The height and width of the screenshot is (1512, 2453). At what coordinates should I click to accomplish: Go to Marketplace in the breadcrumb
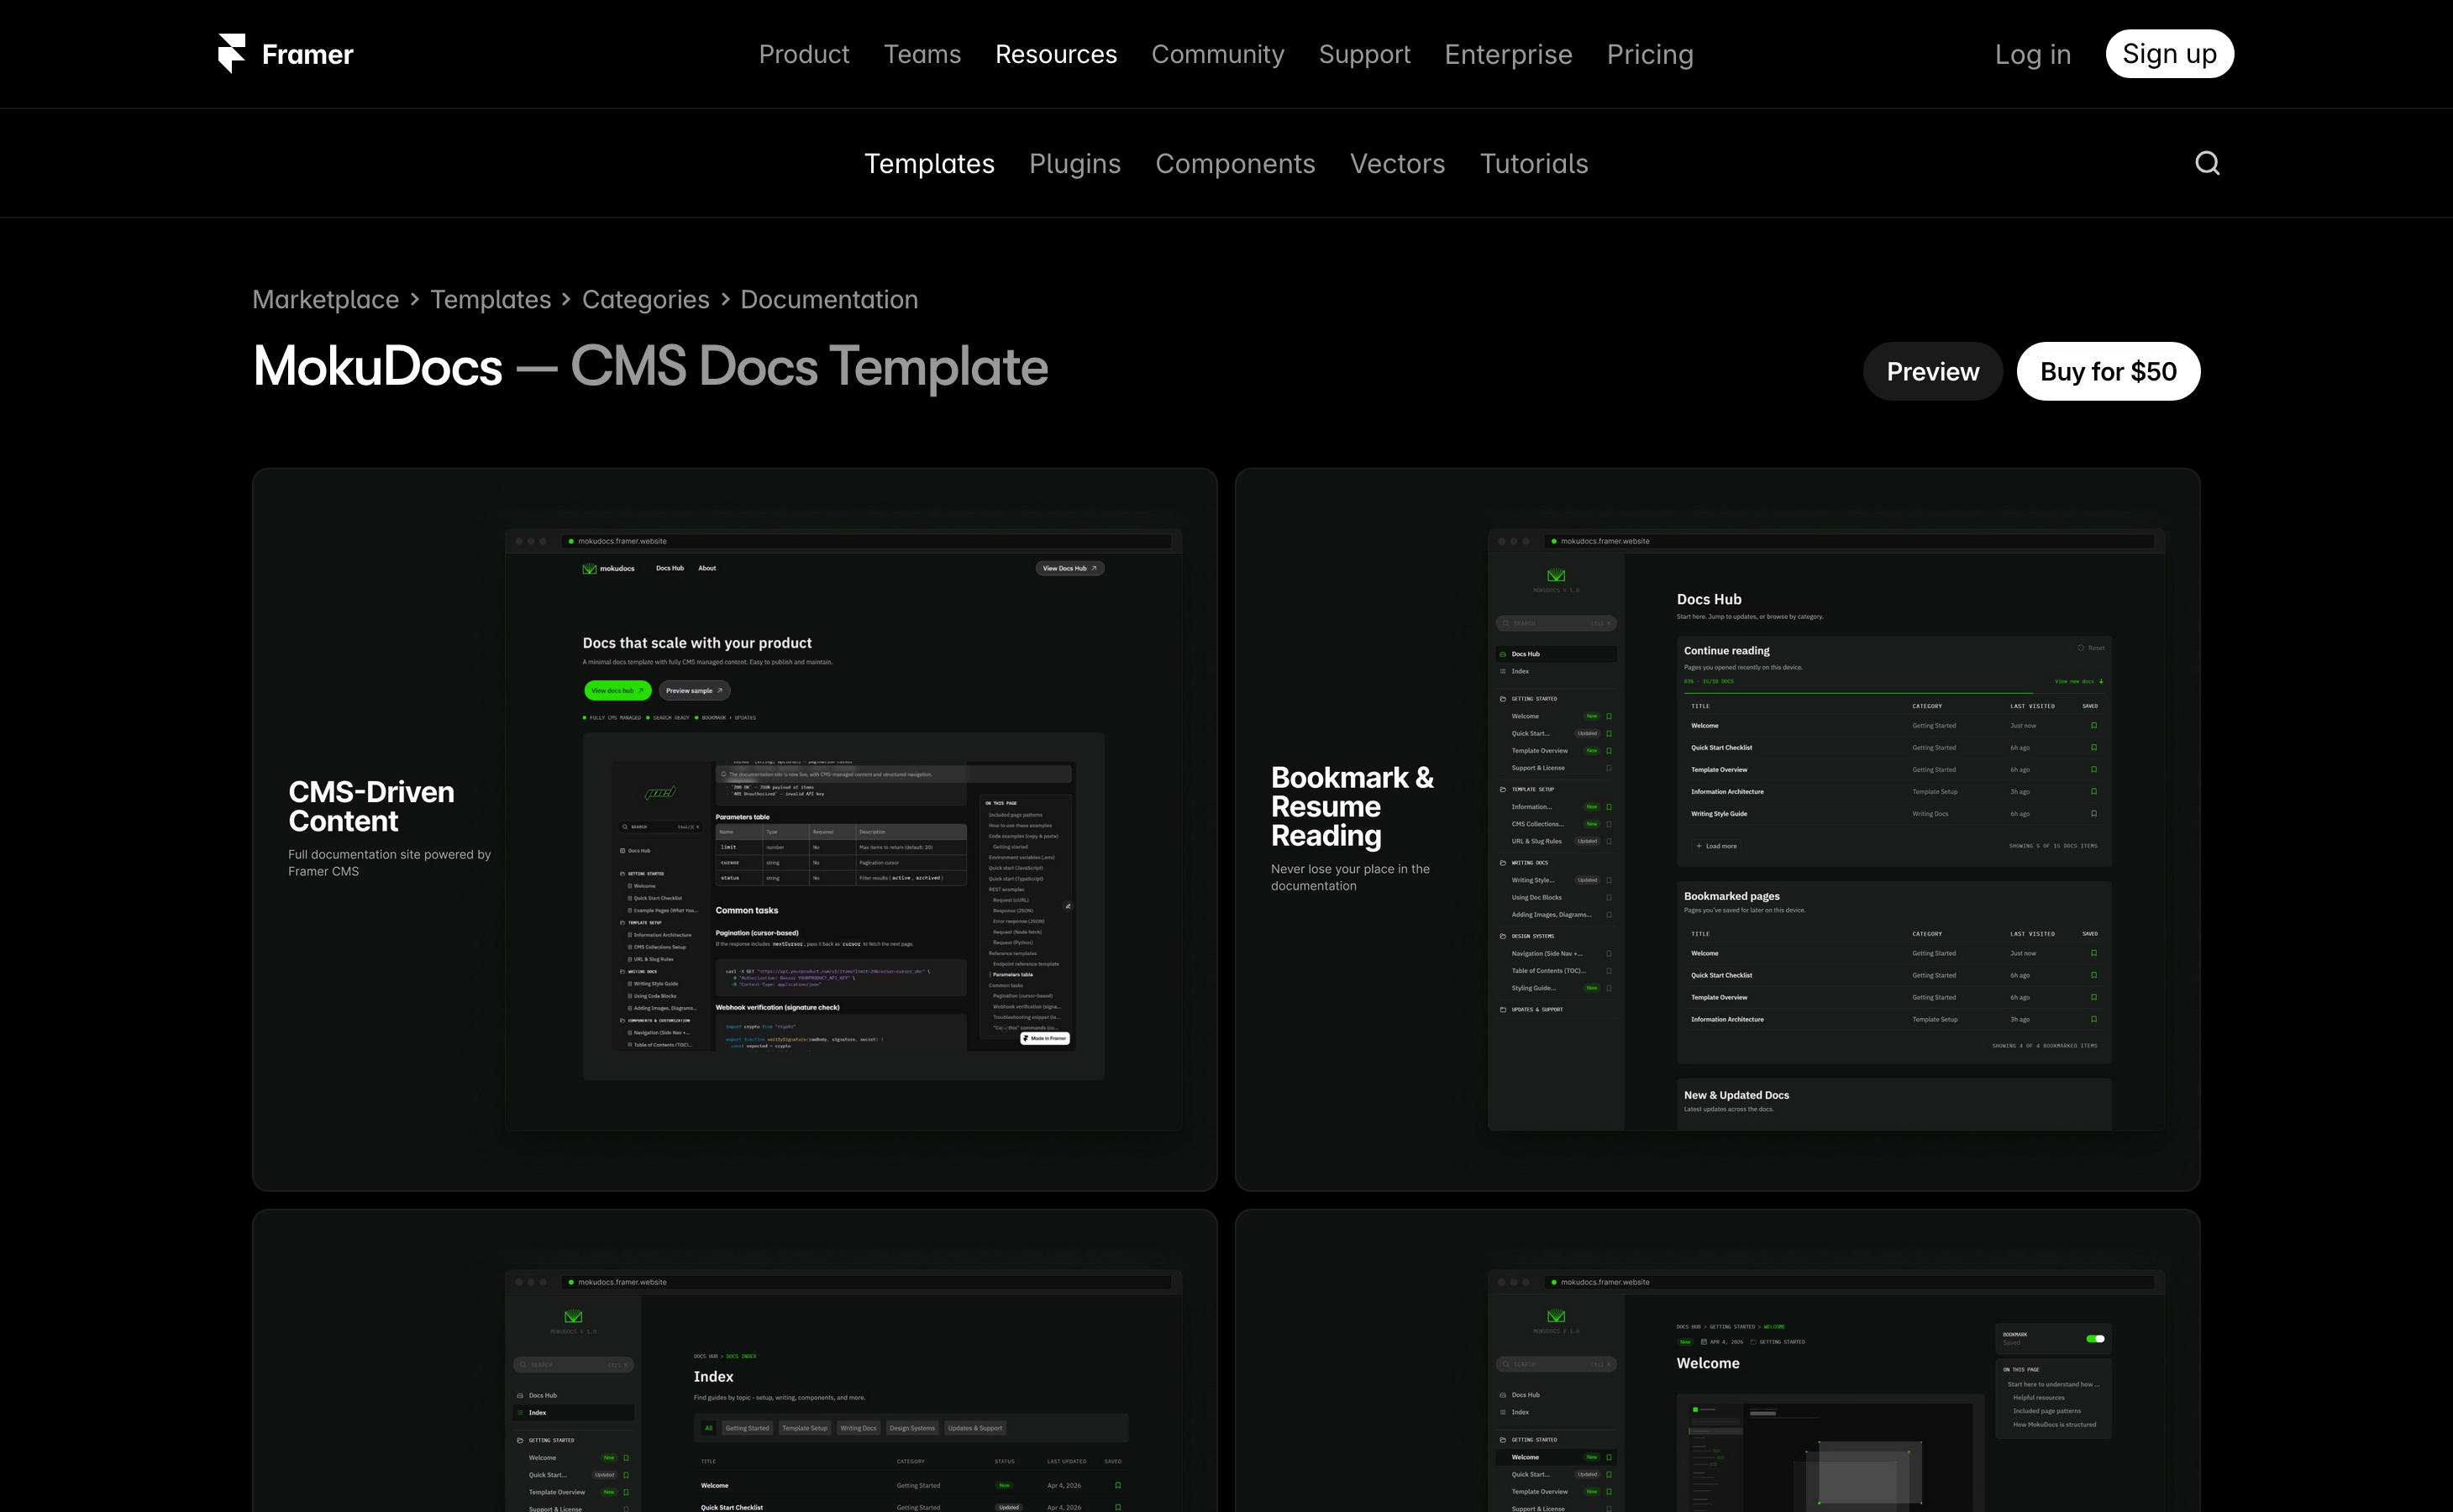point(326,299)
